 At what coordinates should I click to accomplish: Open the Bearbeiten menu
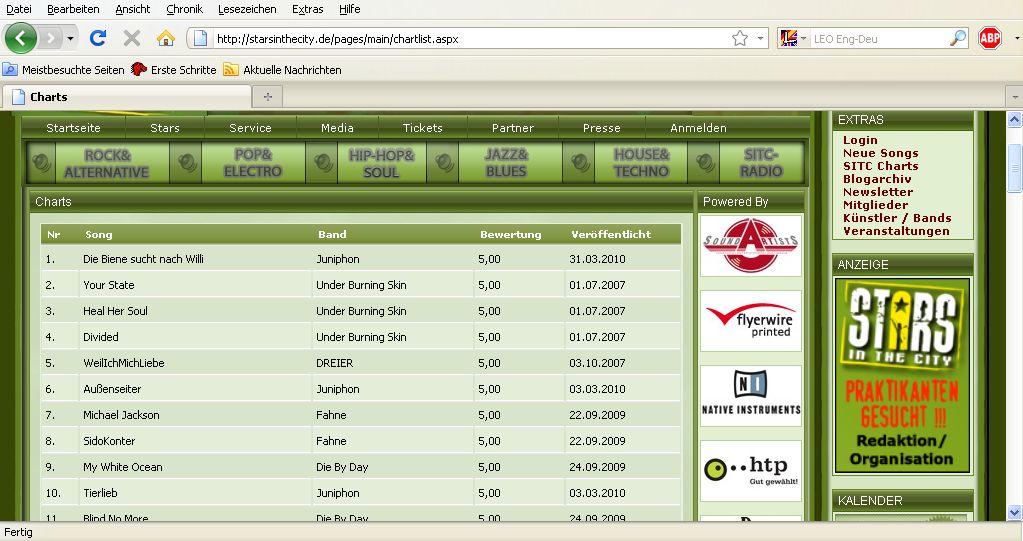click(x=73, y=9)
